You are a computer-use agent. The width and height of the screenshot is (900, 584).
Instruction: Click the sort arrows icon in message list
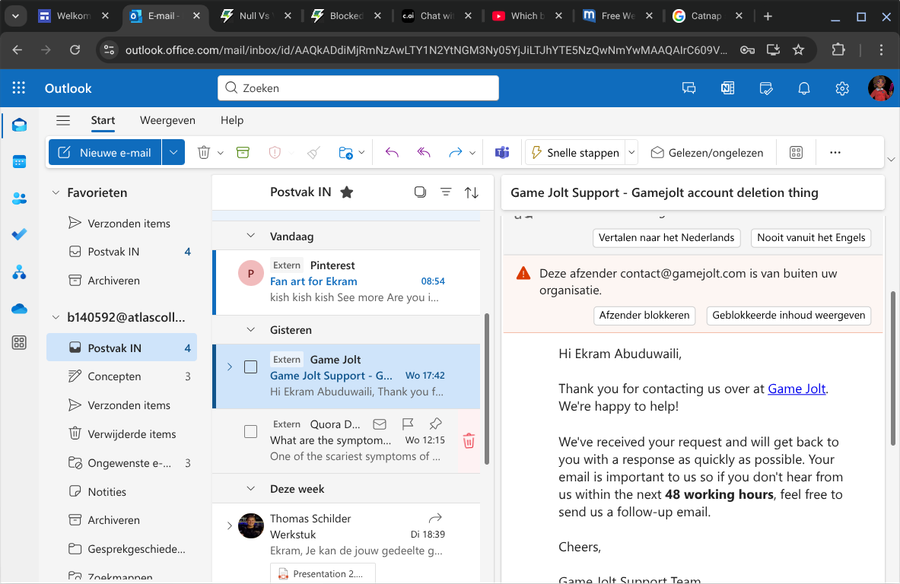tap(471, 192)
